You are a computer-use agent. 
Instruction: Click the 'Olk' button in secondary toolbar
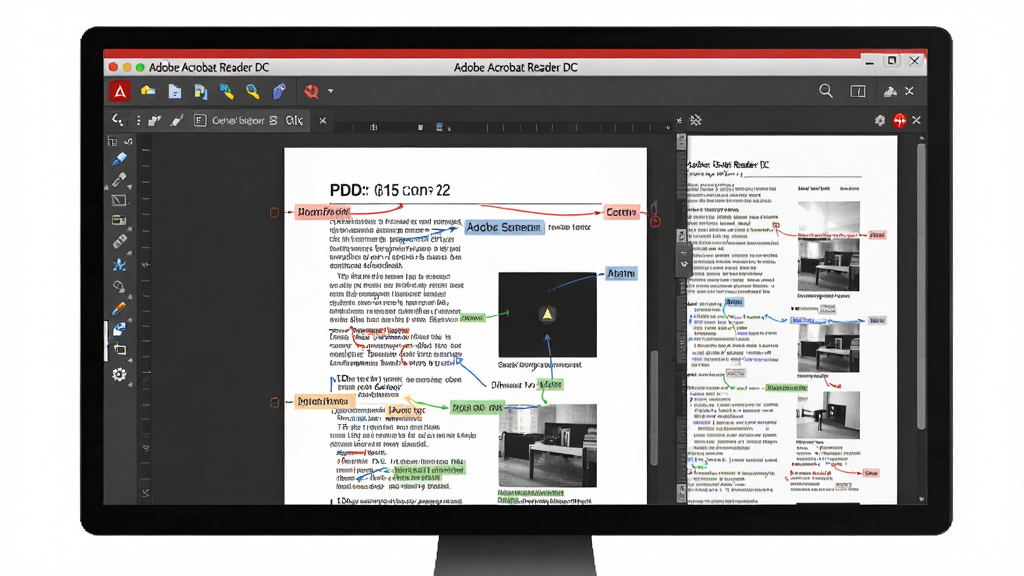(x=295, y=120)
